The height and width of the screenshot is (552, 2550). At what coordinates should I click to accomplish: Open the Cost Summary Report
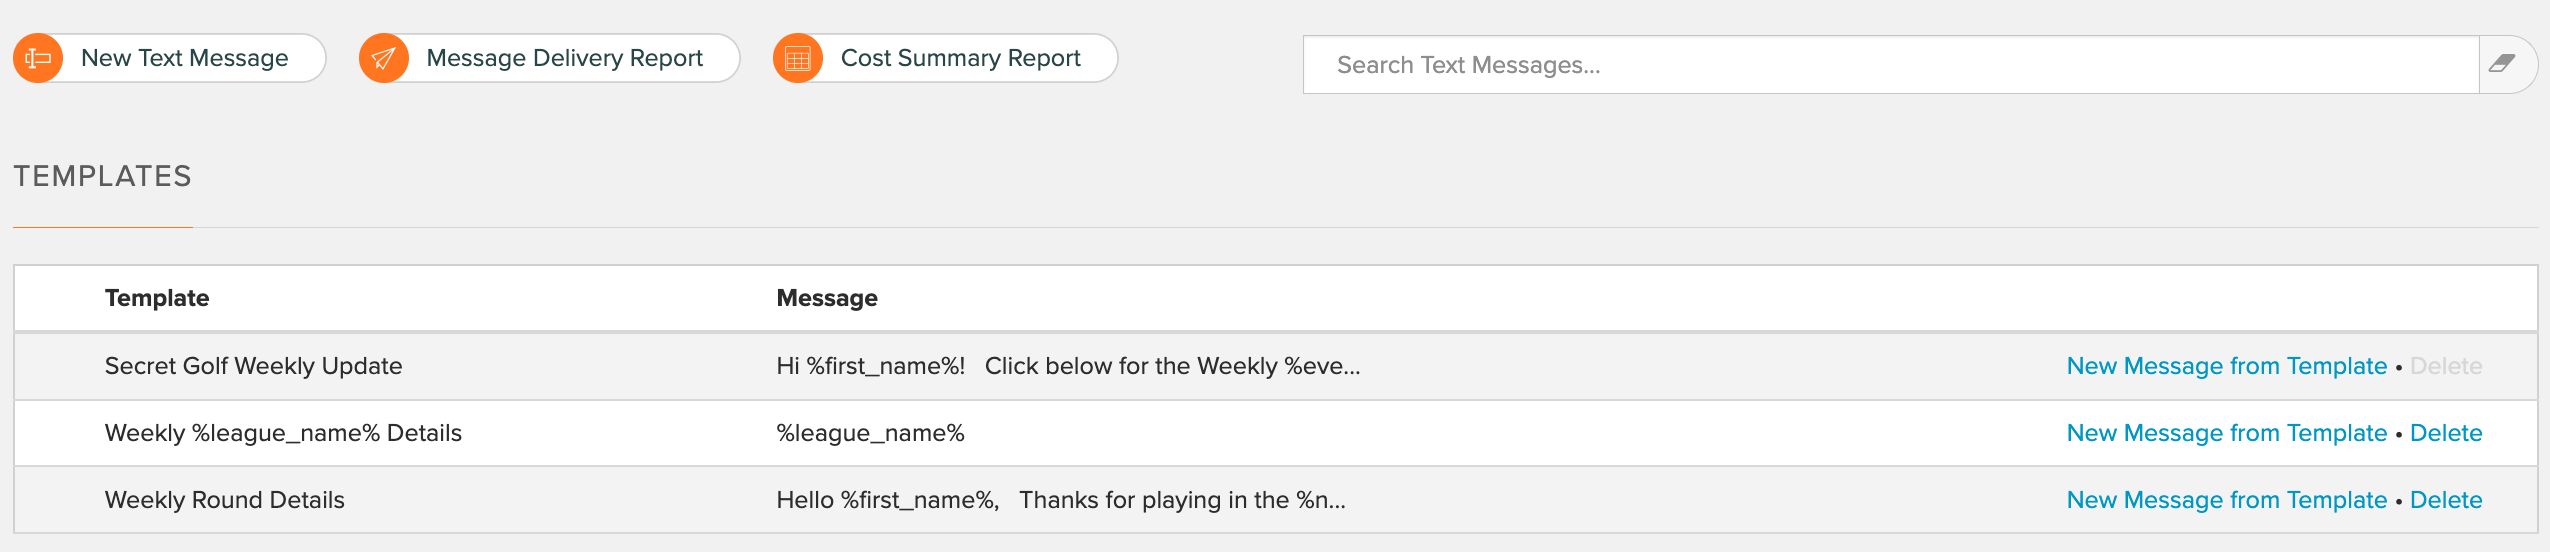946,58
